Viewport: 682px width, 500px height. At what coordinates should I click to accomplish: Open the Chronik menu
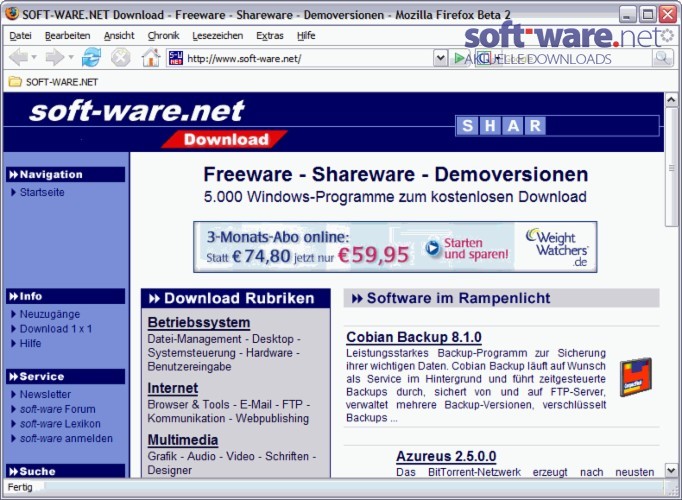[x=163, y=36]
